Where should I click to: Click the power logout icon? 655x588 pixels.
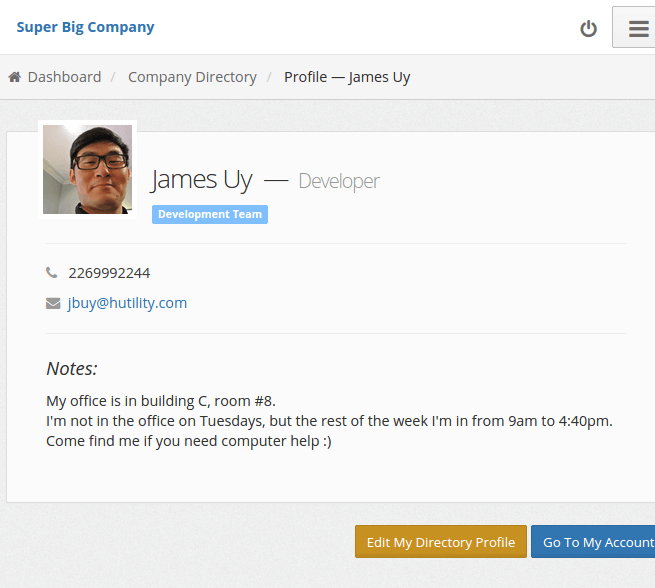click(x=588, y=29)
